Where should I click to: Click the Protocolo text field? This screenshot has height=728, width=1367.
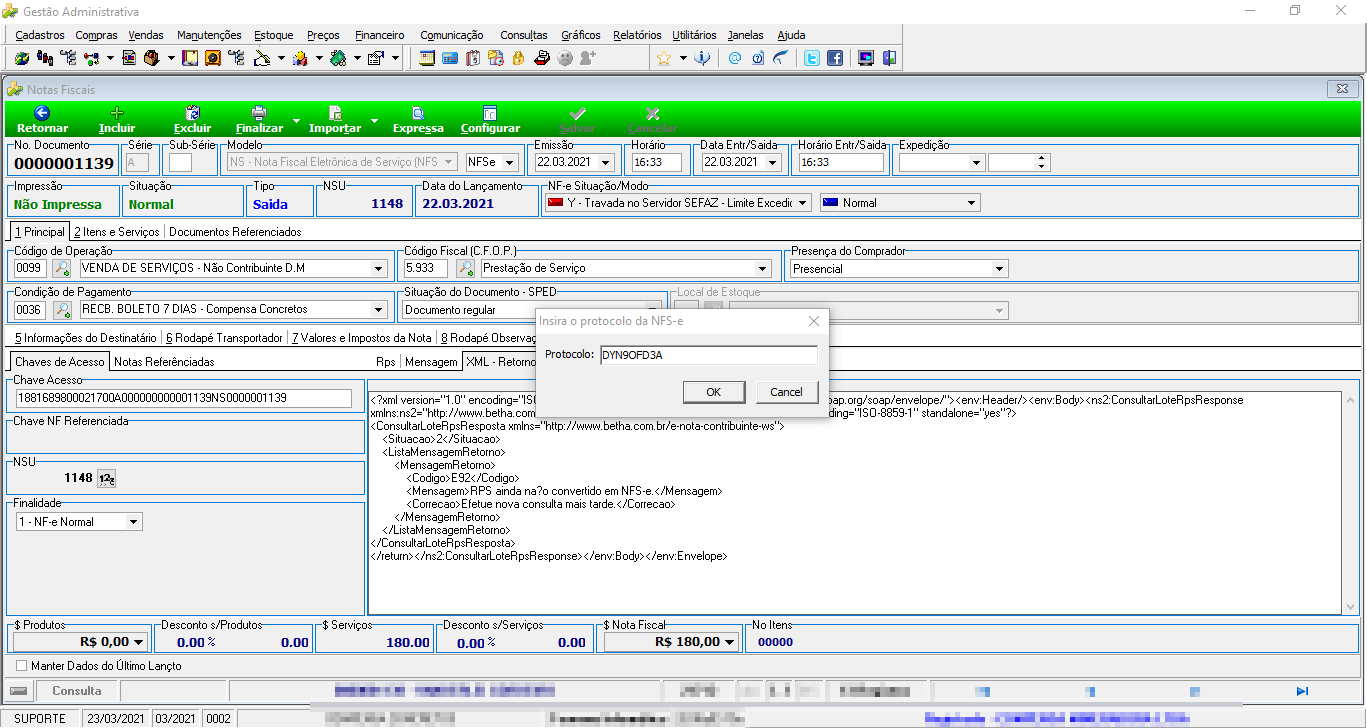[x=708, y=355]
